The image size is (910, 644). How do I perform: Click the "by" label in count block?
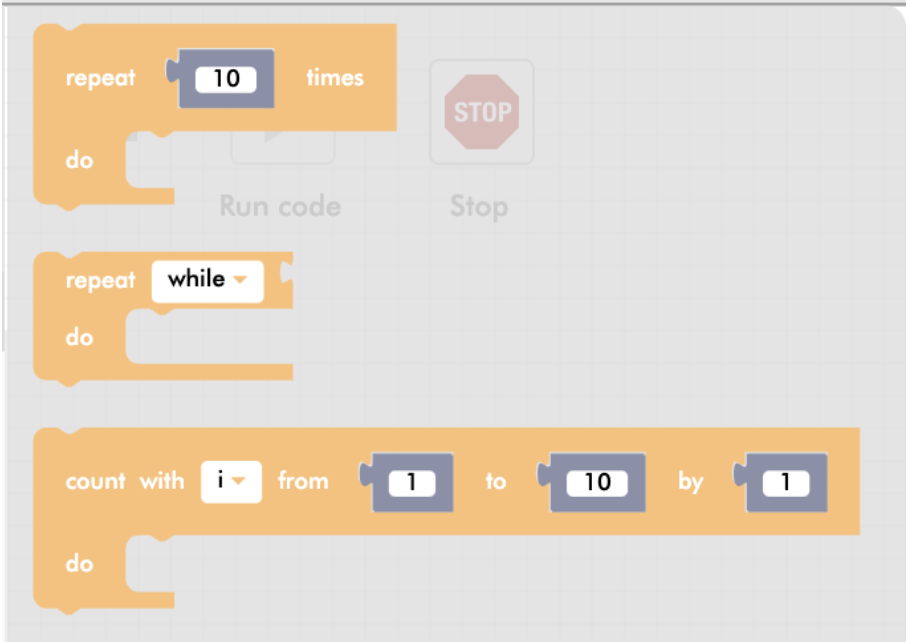coord(691,482)
